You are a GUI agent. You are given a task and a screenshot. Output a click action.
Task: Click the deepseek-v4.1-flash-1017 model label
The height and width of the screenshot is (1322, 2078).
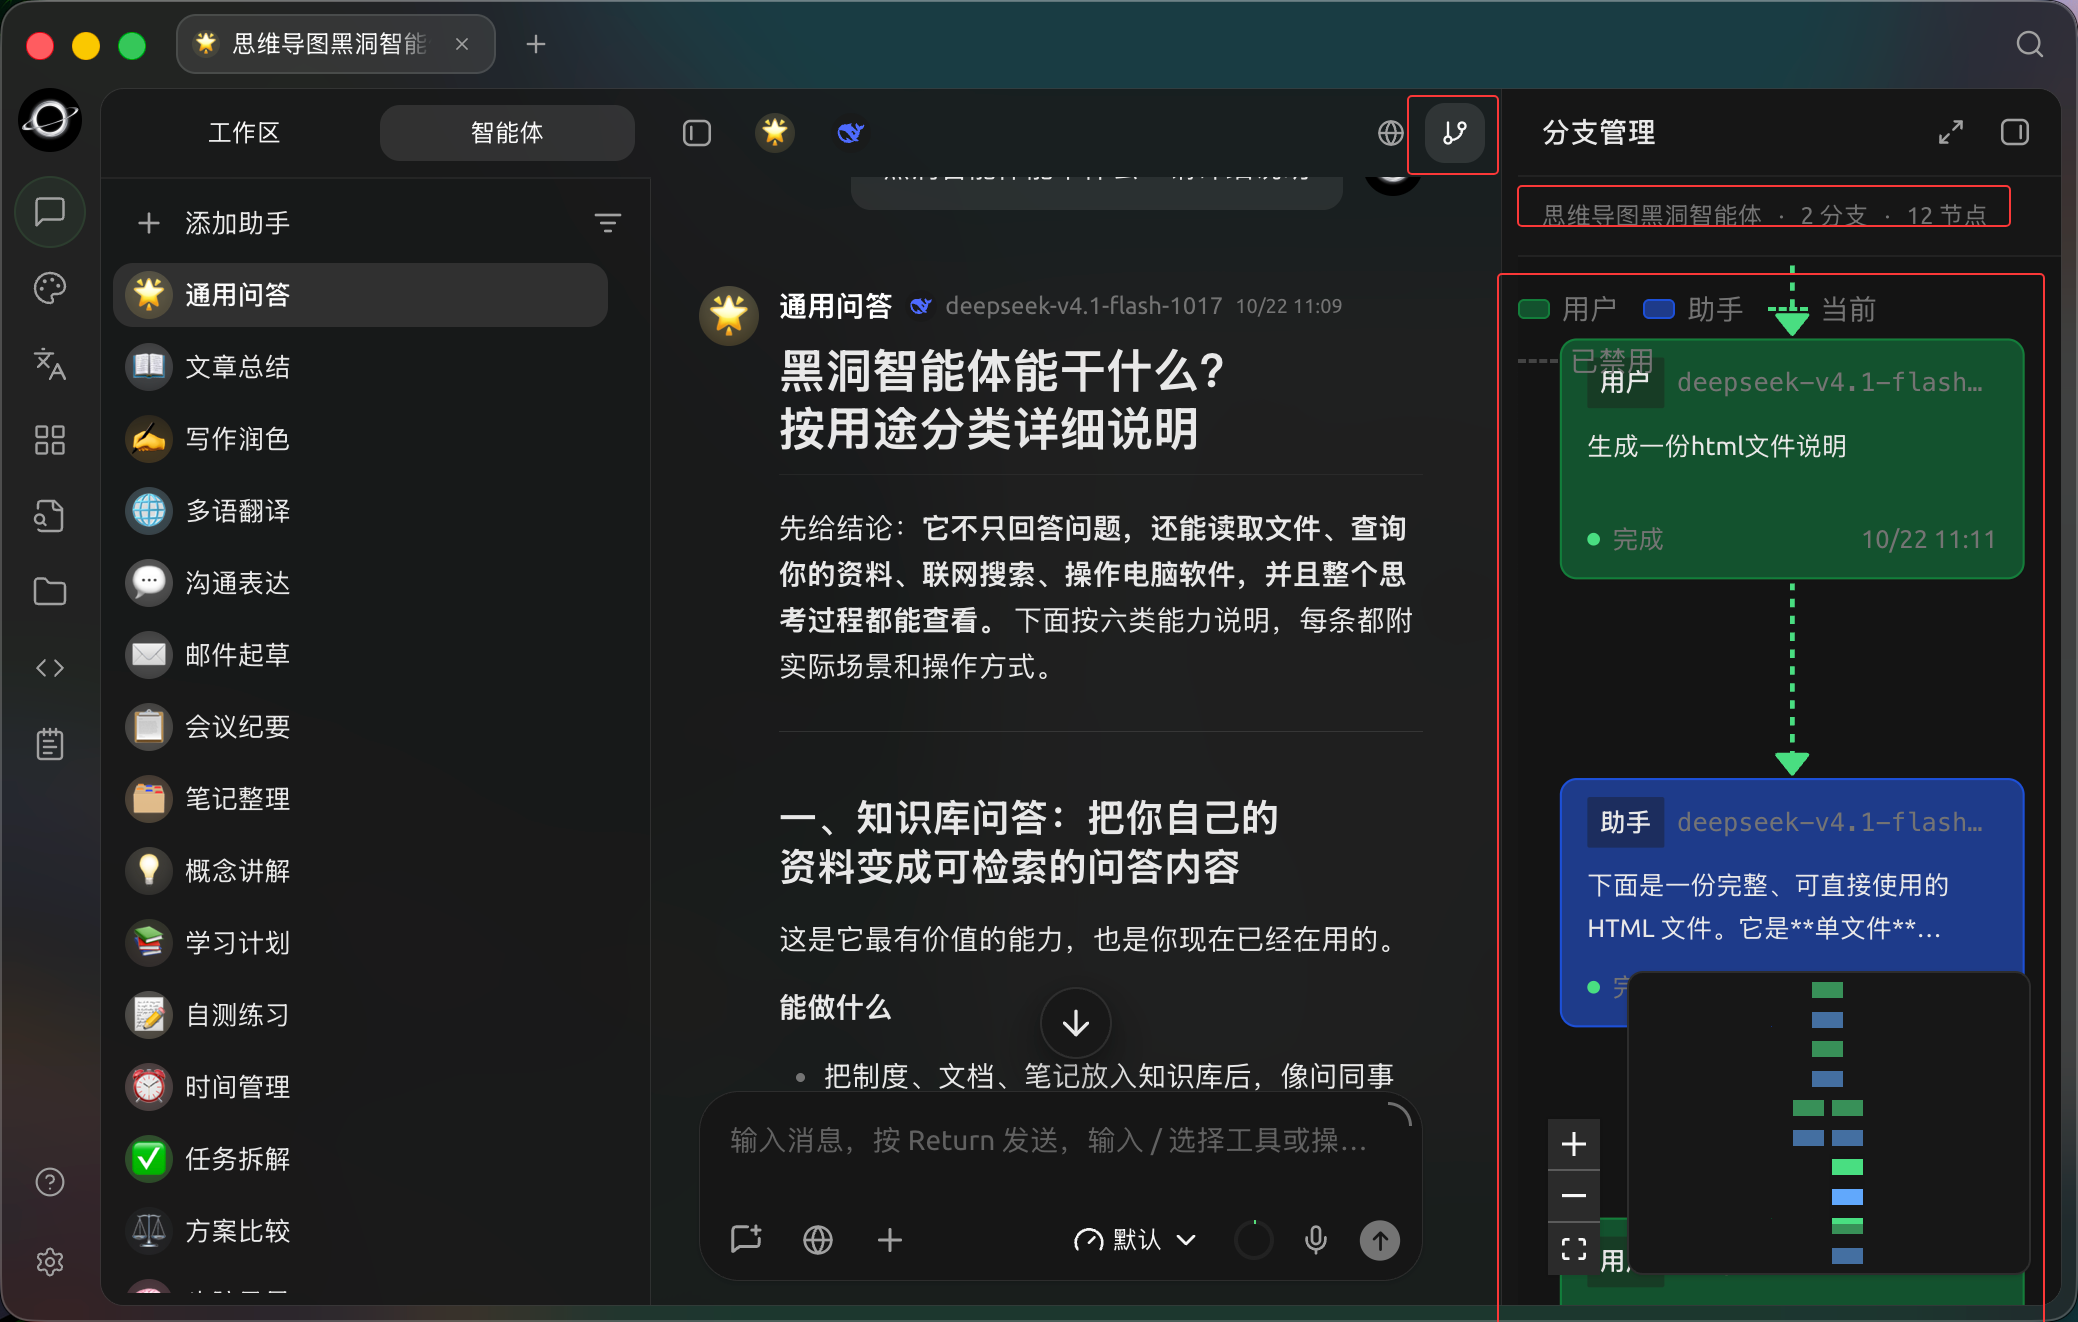click(x=1083, y=306)
